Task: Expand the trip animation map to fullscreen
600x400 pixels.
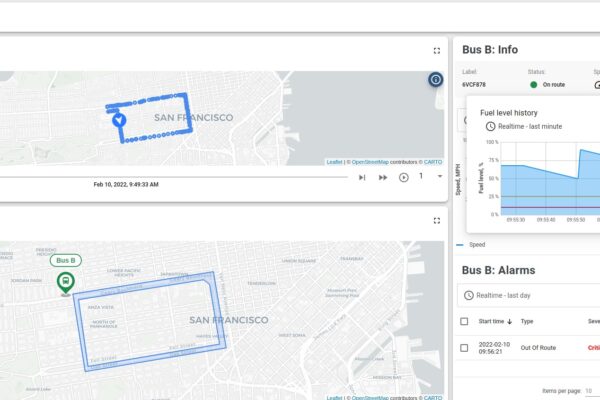Action: click(437, 50)
